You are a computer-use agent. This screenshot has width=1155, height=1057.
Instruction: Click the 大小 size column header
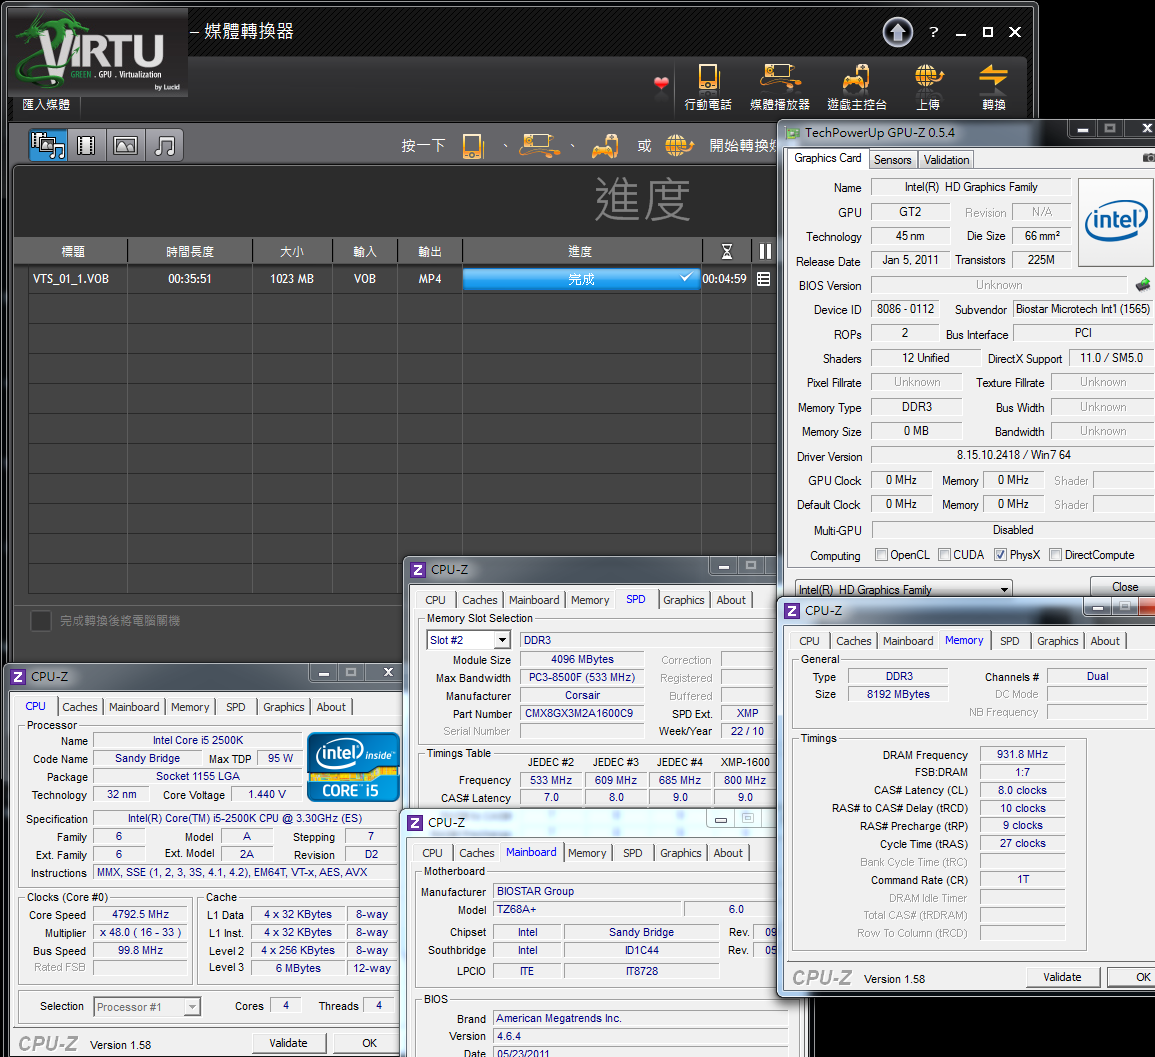click(292, 252)
